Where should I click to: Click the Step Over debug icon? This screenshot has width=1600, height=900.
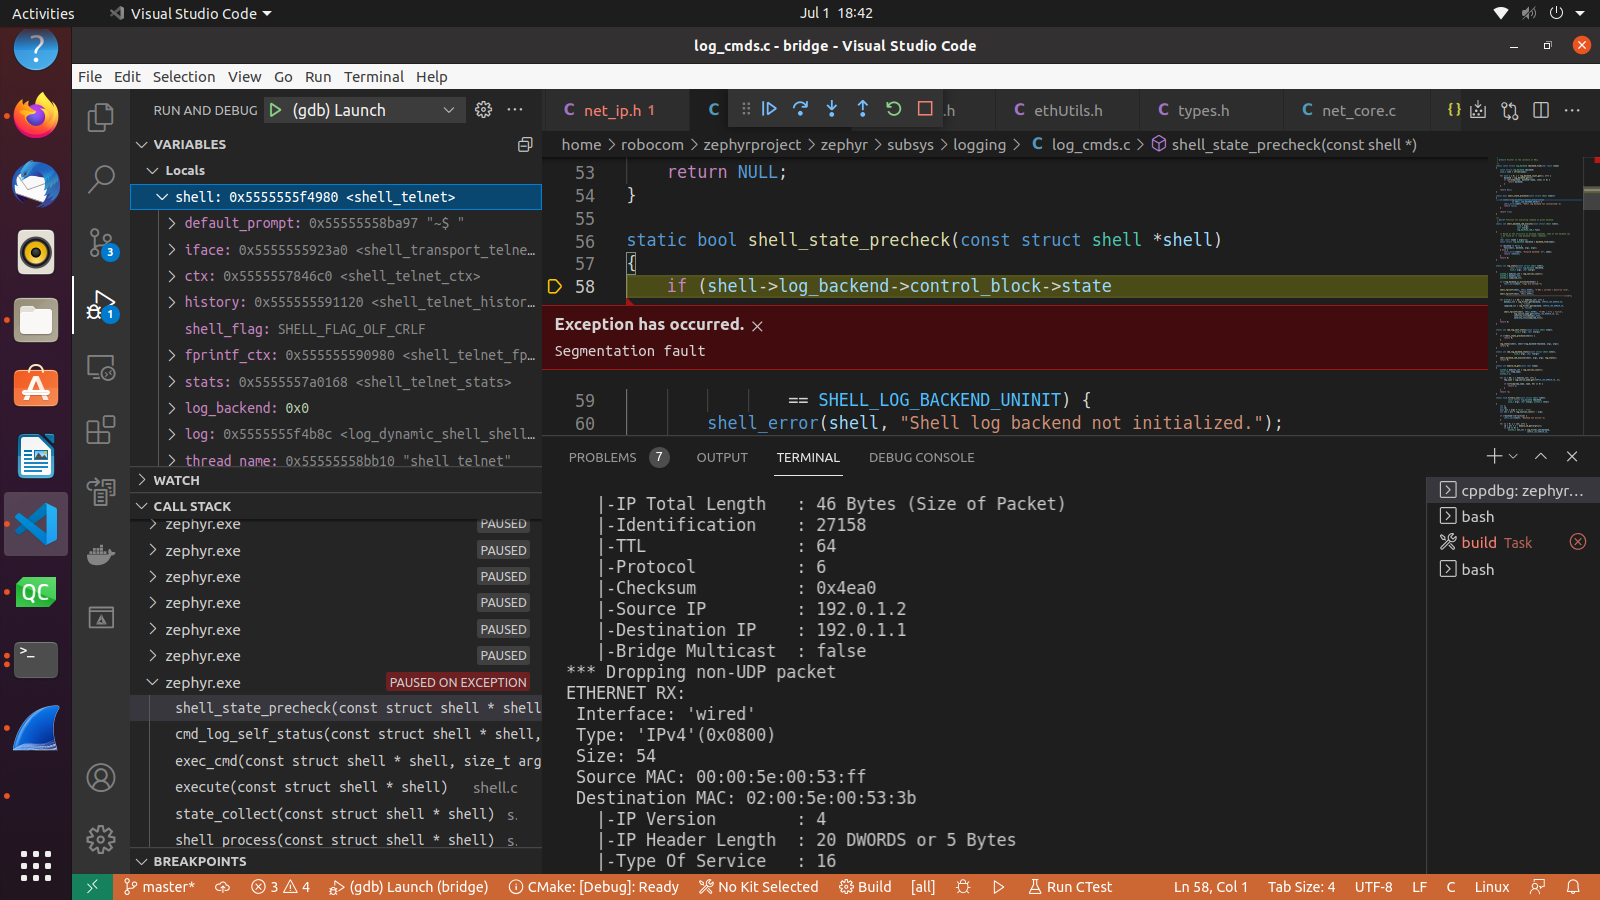click(800, 110)
